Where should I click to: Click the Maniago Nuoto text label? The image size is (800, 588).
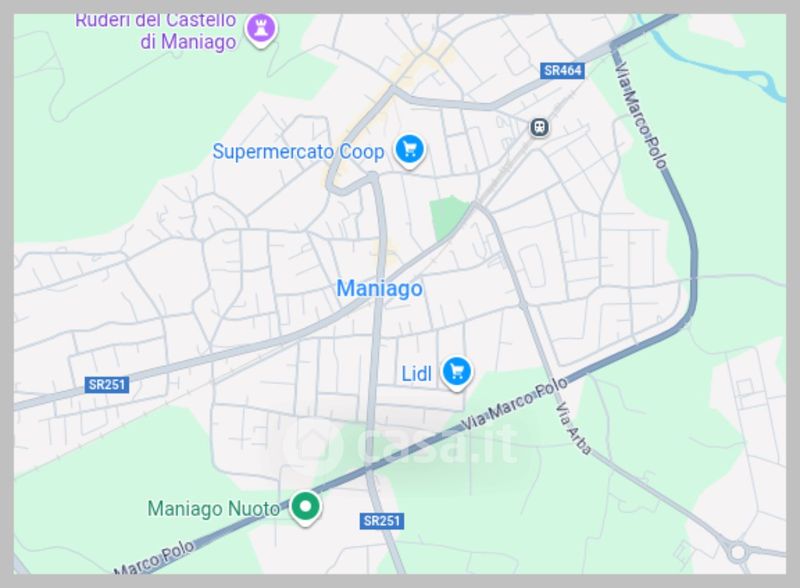click(213, 508)
